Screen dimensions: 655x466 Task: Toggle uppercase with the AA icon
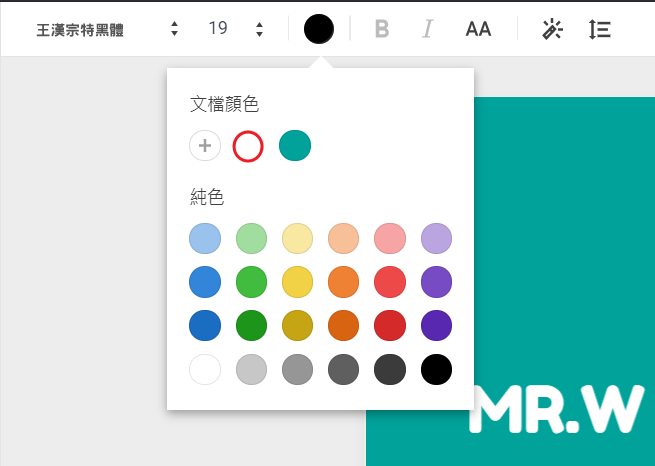[x=478, y=29]
